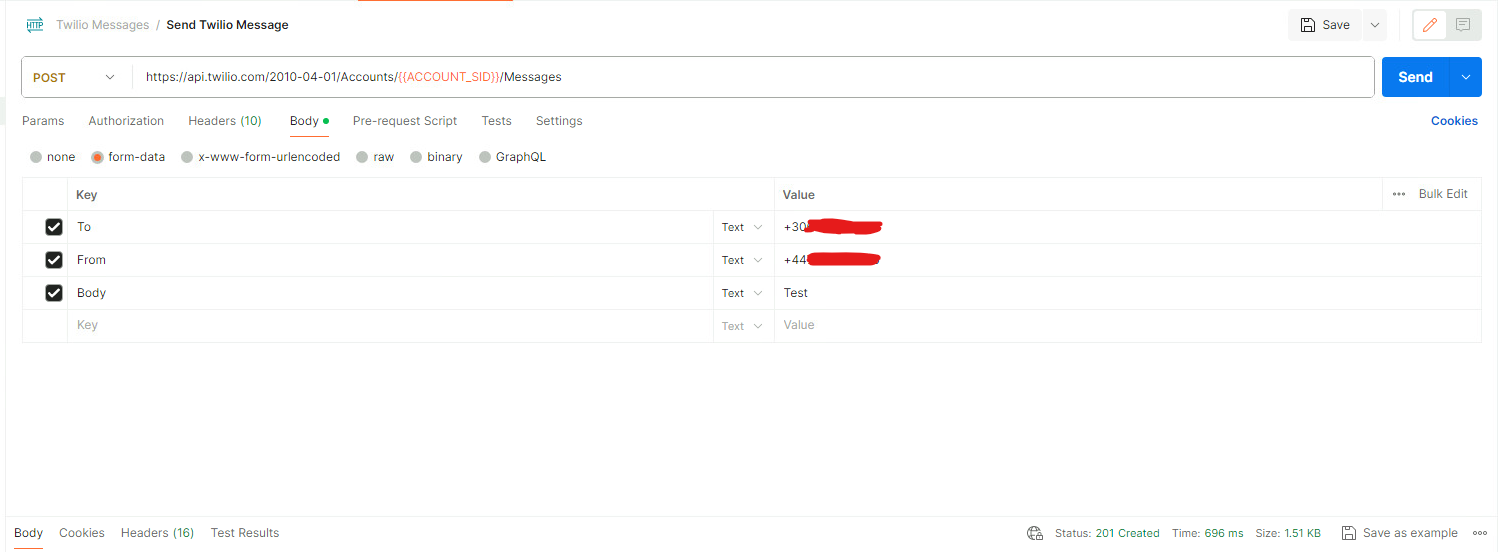Open the response Body tab

[x=28, y=533]
